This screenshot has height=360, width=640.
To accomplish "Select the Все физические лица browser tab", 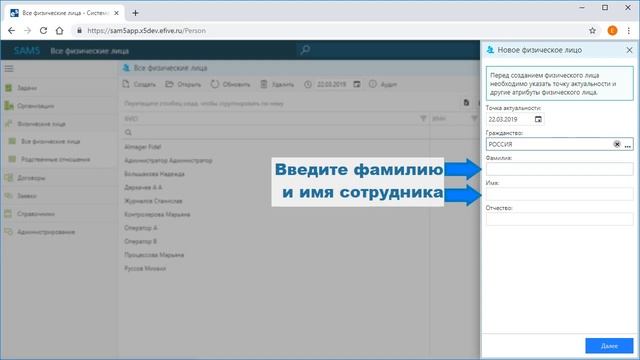I will (x=64, y=13).
